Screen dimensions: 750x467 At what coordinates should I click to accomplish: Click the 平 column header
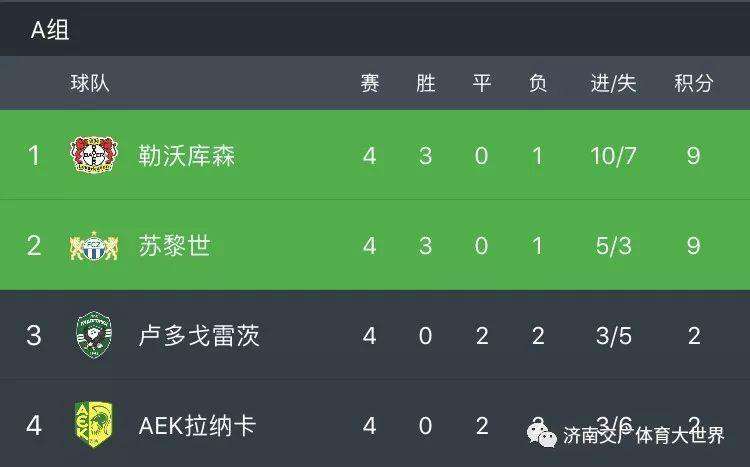pyautogui.click(x=481, y=84)
